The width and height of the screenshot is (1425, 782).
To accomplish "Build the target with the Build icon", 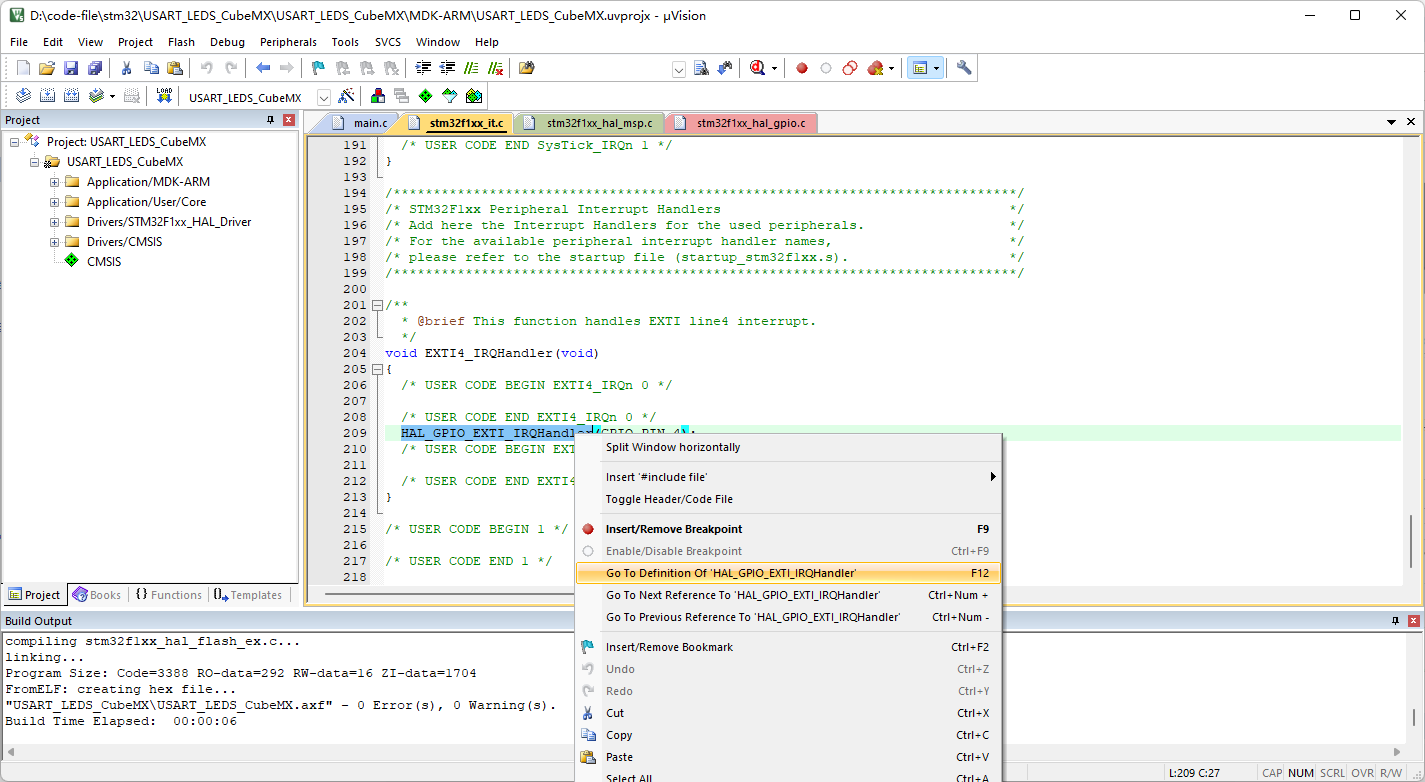I will coord(47,96).
